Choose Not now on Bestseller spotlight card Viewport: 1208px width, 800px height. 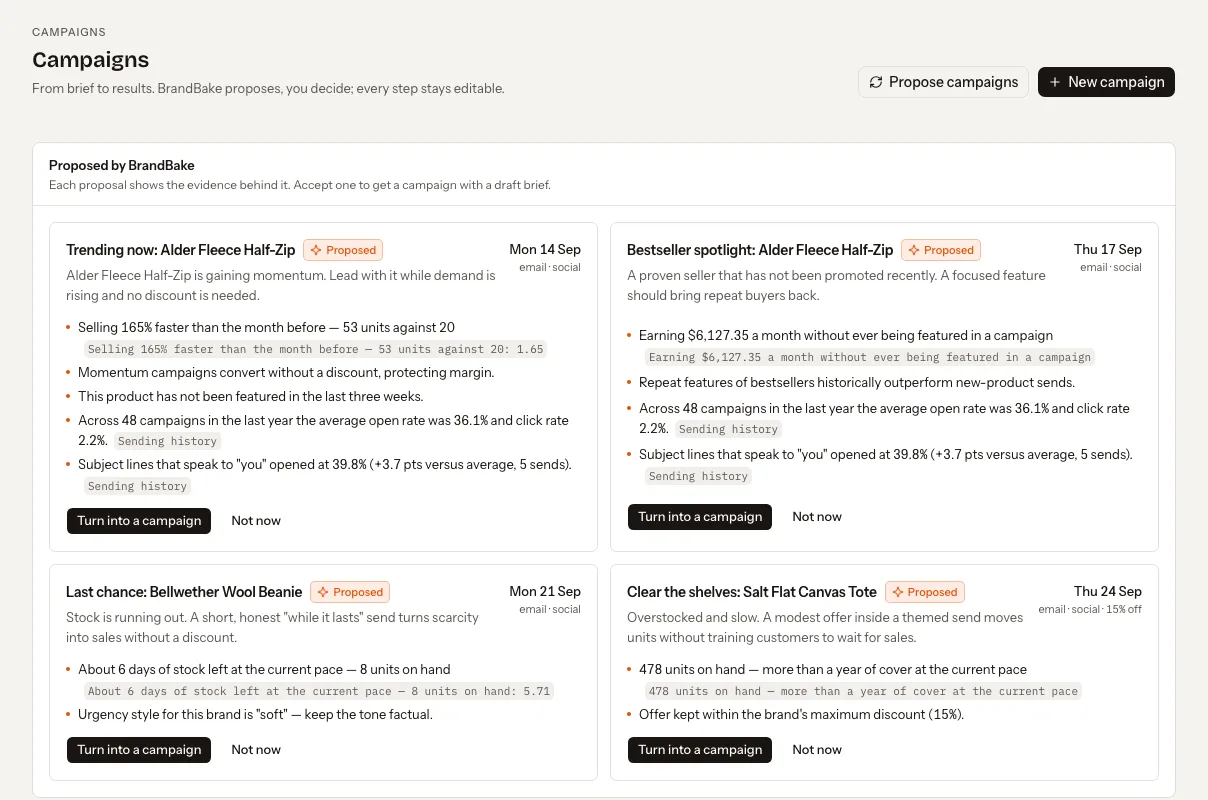point(817,517)
